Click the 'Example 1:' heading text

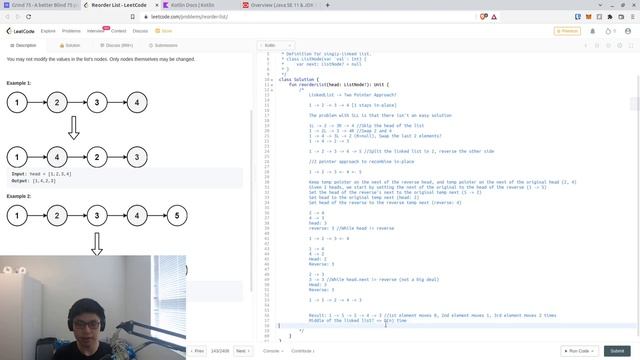[19, 83]
